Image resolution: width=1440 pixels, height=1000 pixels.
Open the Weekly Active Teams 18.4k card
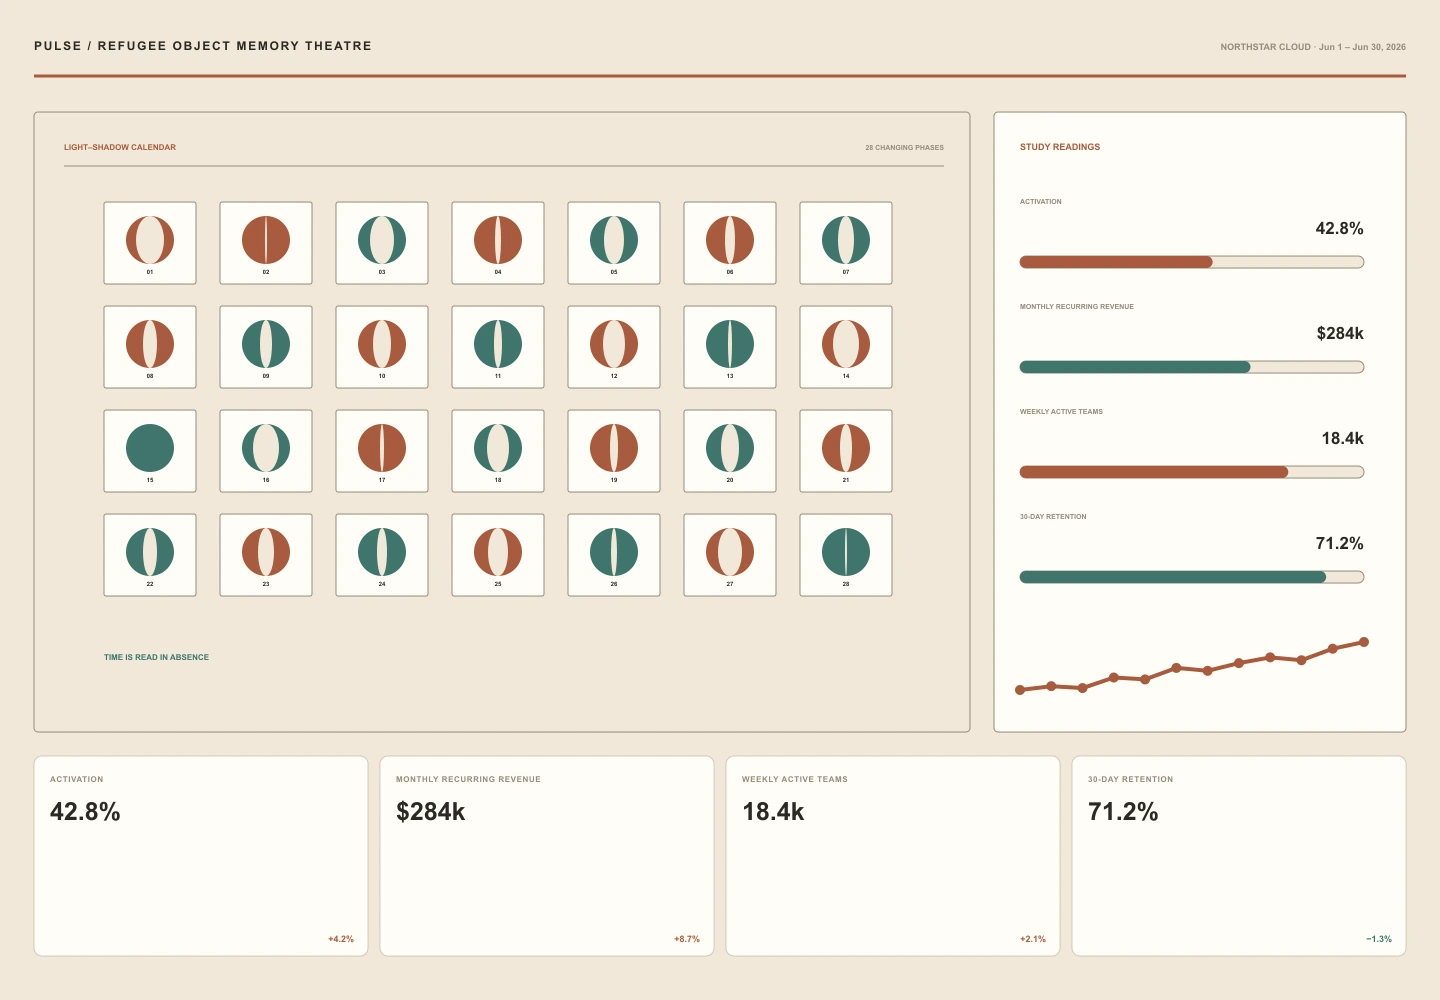(893, 856)
